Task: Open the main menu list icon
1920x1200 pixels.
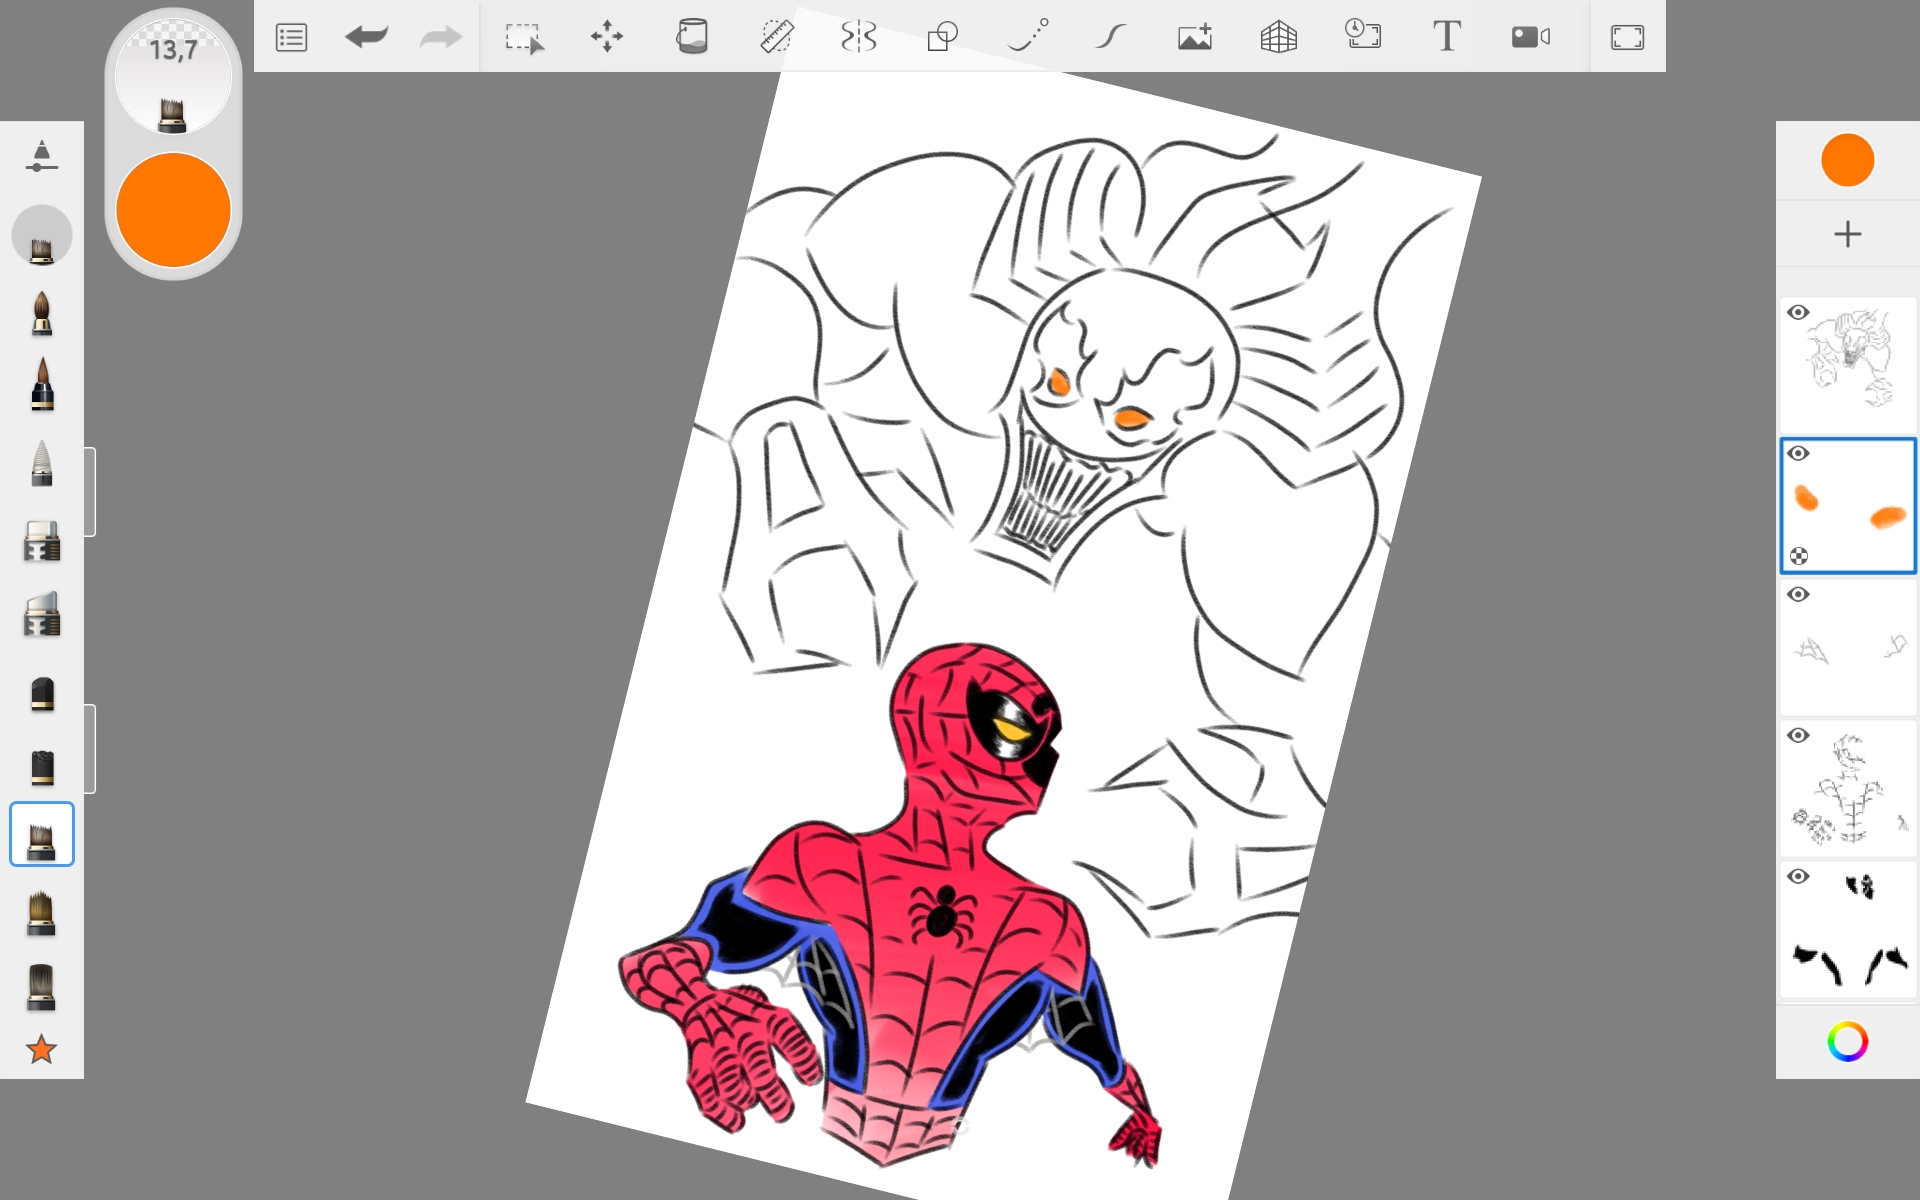Action: click(x=291, y=38)
